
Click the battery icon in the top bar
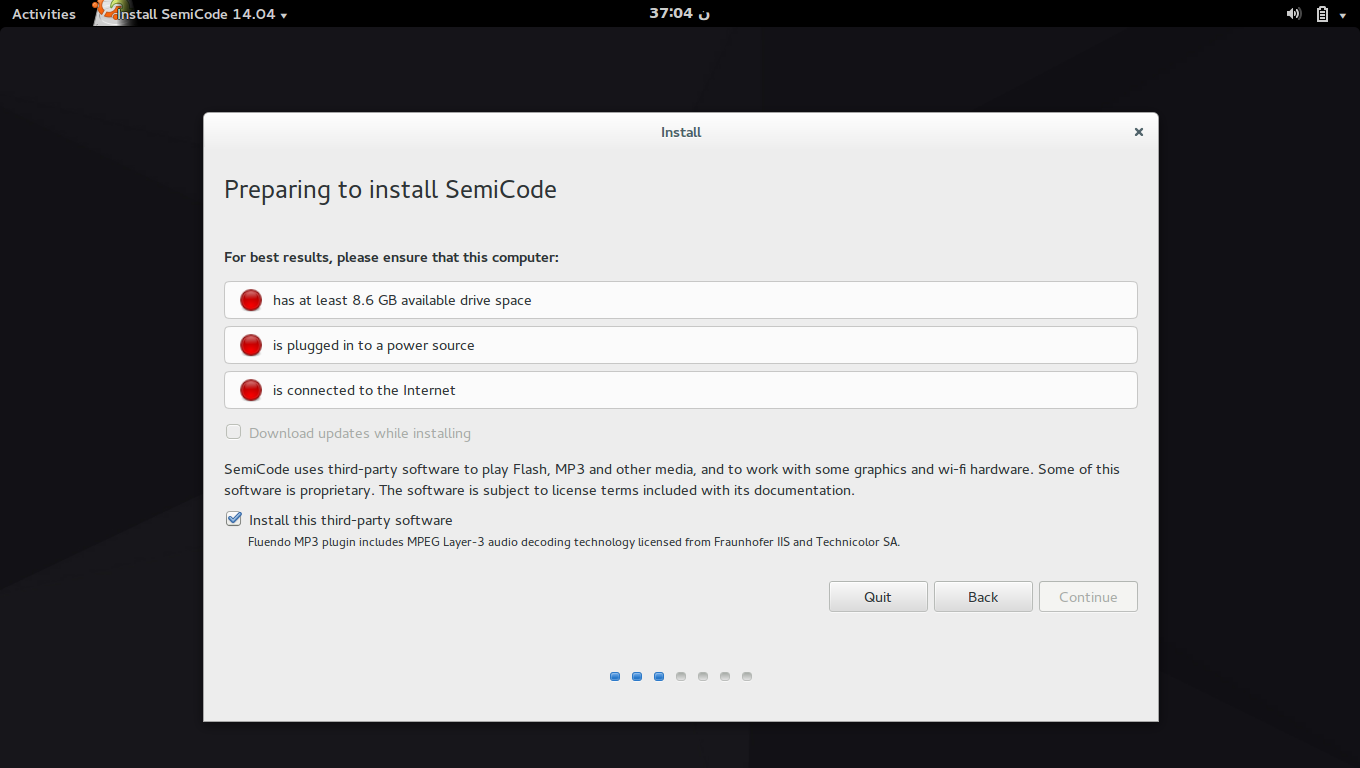tap(1321, 13)
